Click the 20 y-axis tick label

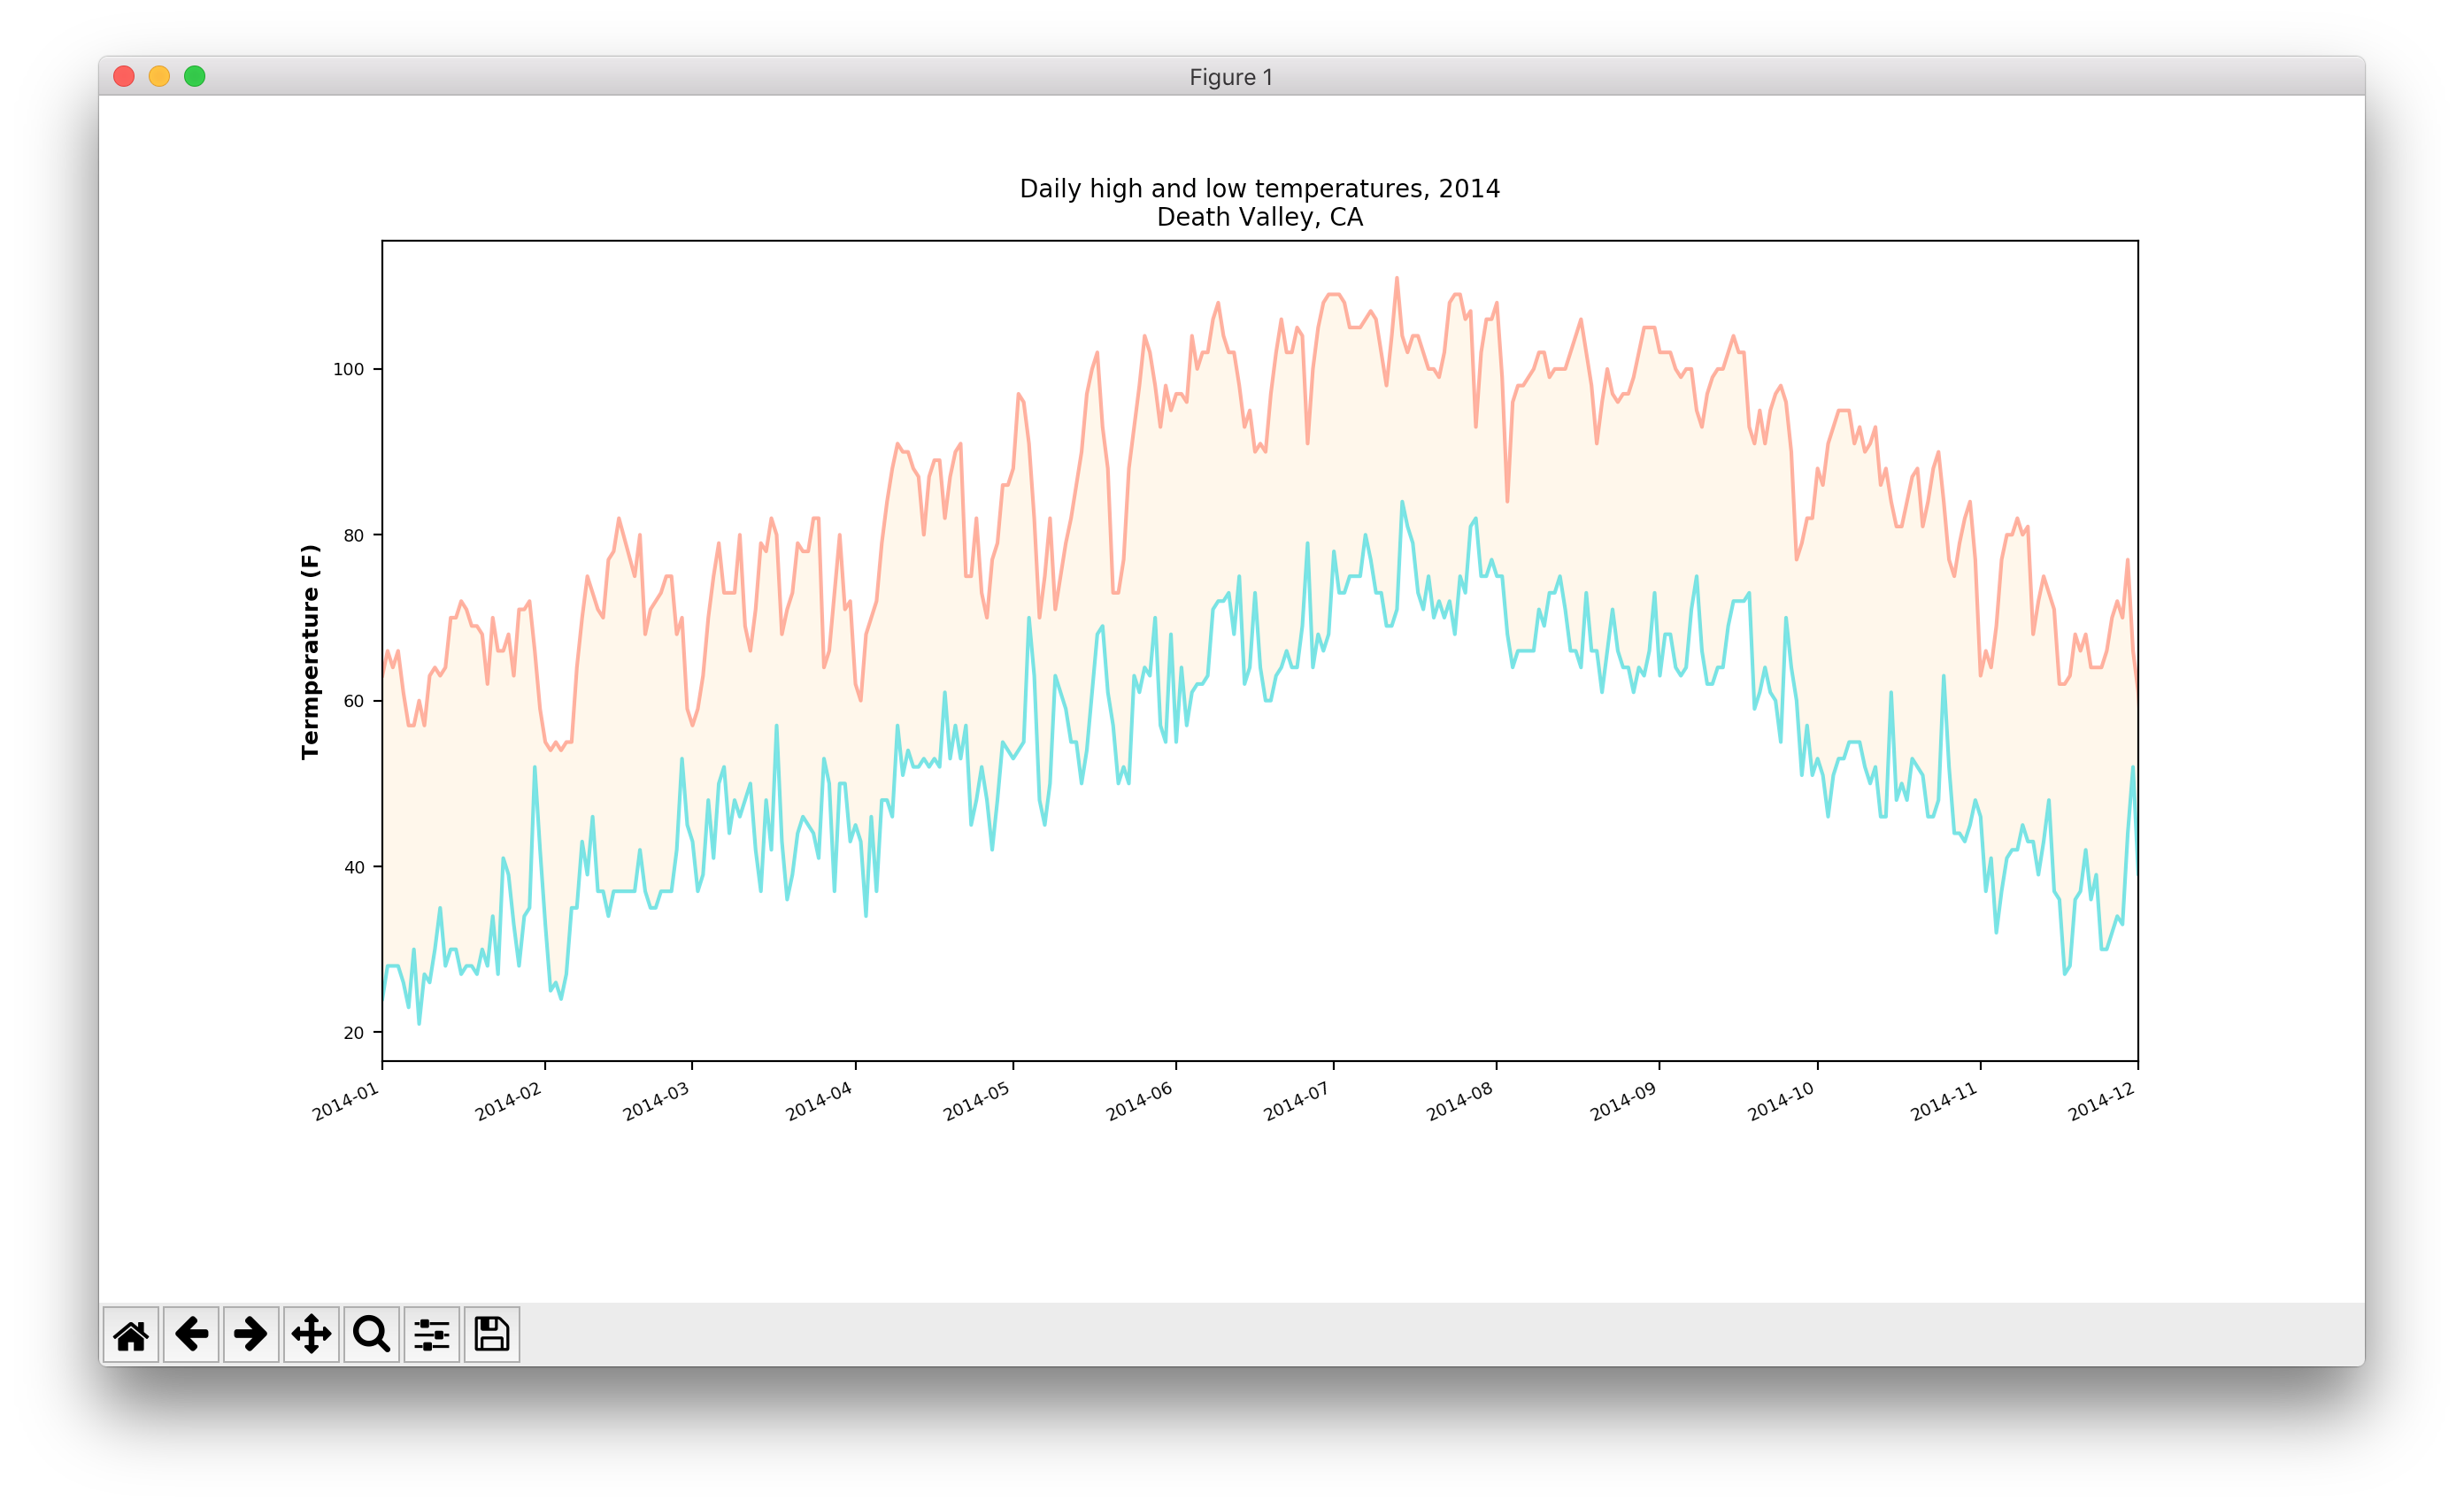353,1033
